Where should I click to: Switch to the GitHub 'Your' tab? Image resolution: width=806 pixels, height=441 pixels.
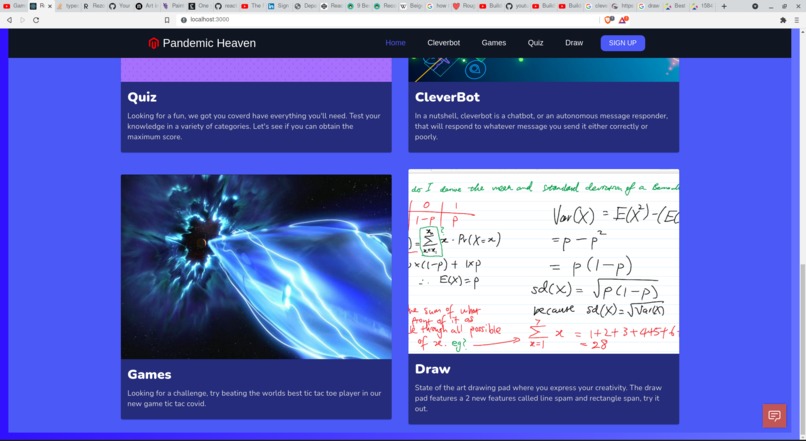pos(120,6)
